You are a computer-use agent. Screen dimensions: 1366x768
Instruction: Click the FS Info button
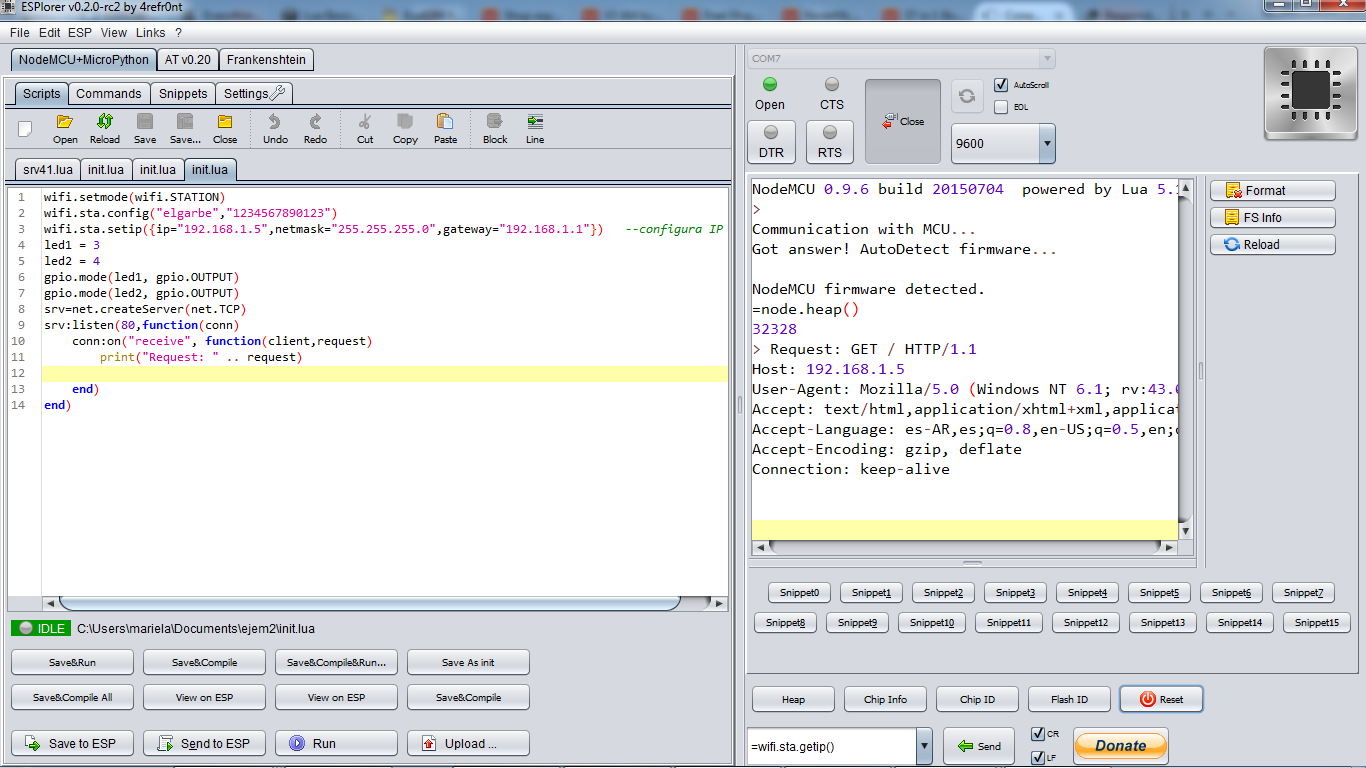[1273, 217]
